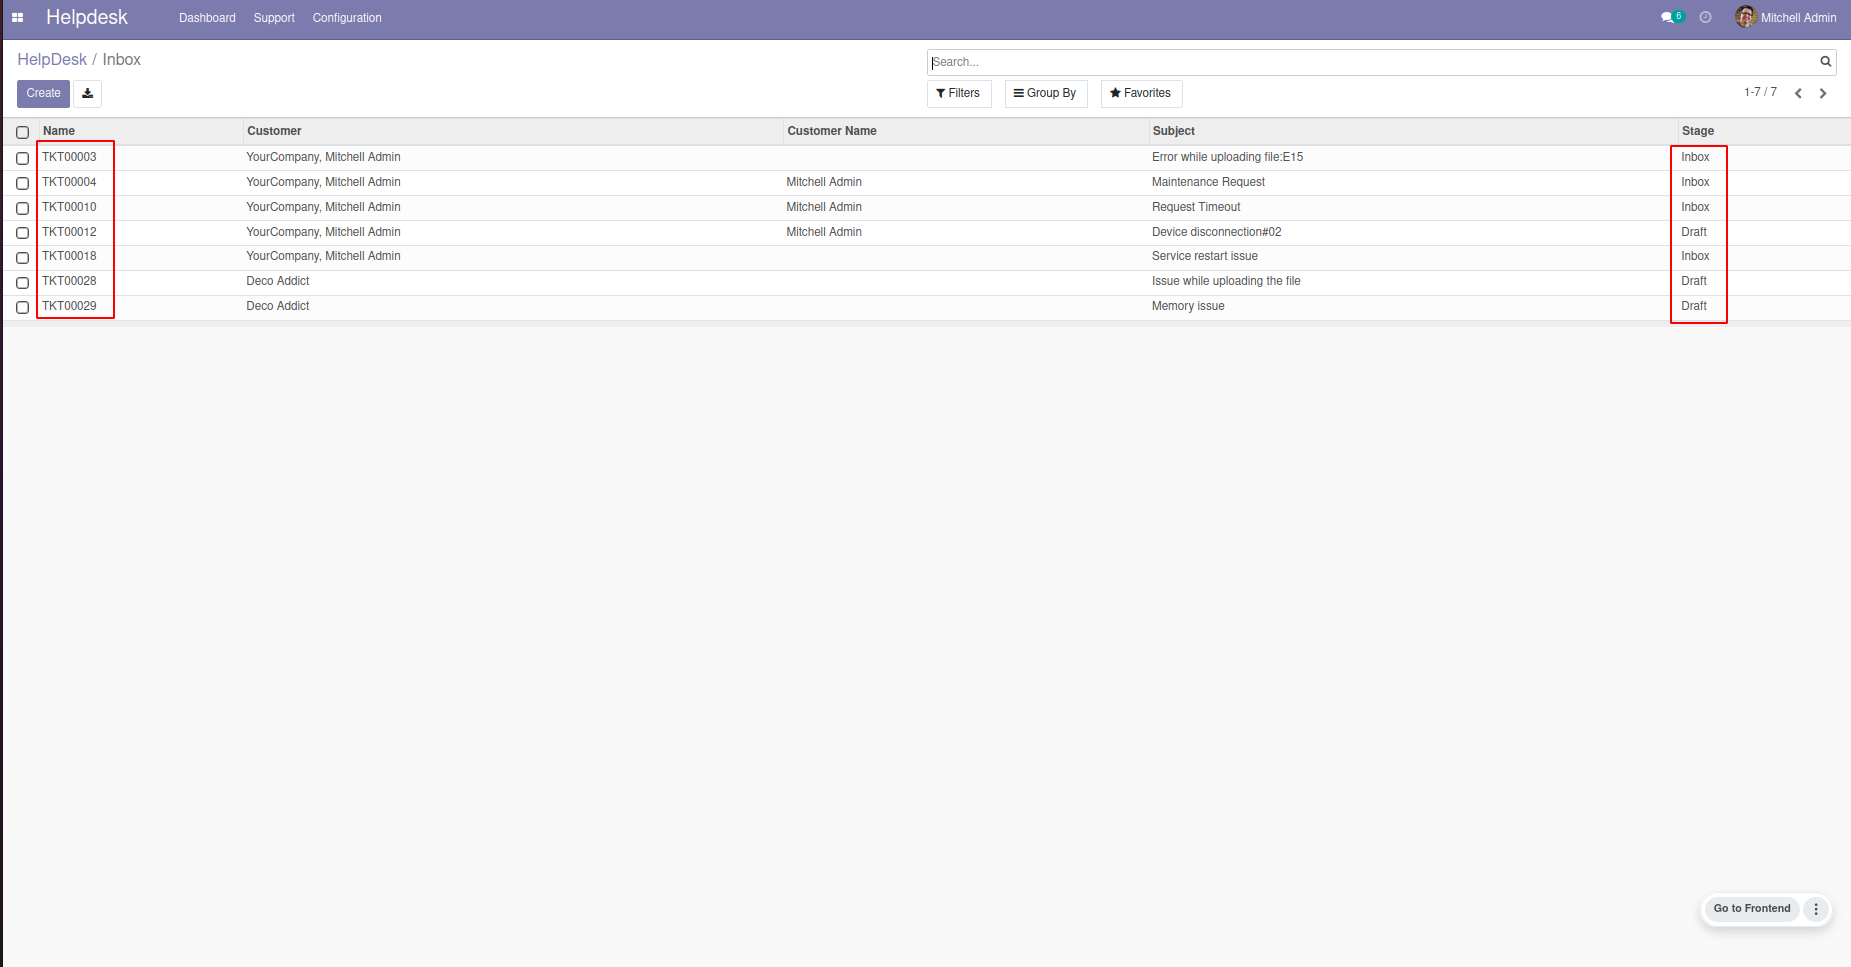Image resolution: width=1851 pixels, height=967 pixels.
Task: Click the Inbox stage of TKT00003
Action: pyautogui.click(x=1695, y=157)
